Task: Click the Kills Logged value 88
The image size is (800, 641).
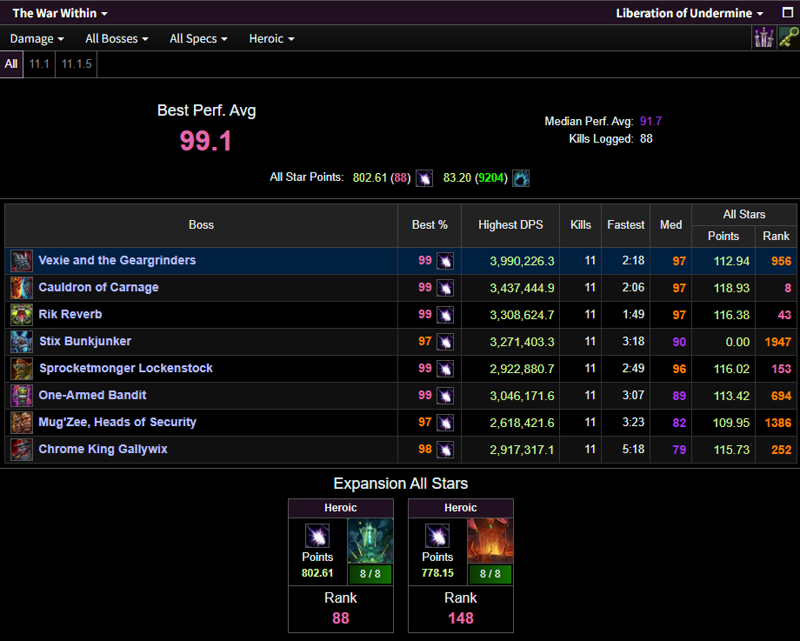Action: [x=646, y=139]
